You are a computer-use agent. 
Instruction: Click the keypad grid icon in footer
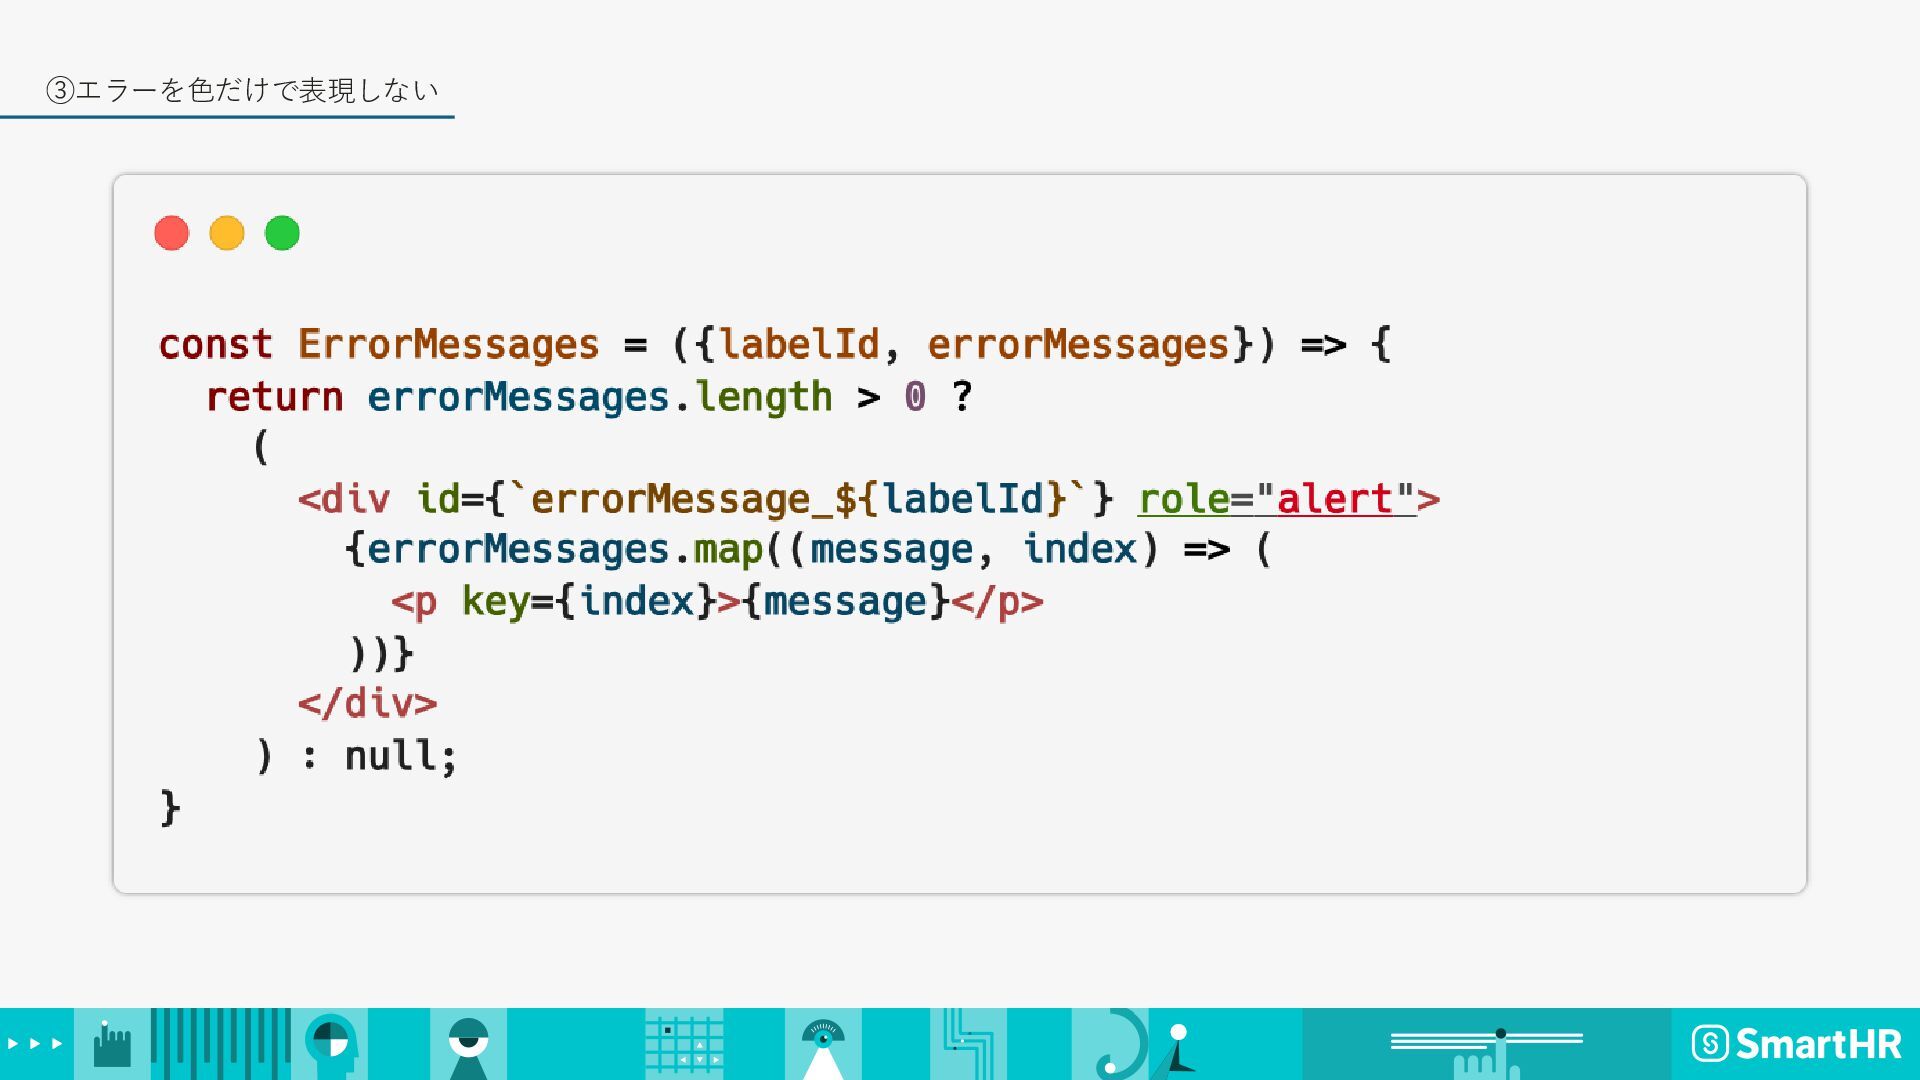(x=684, y=1044)
